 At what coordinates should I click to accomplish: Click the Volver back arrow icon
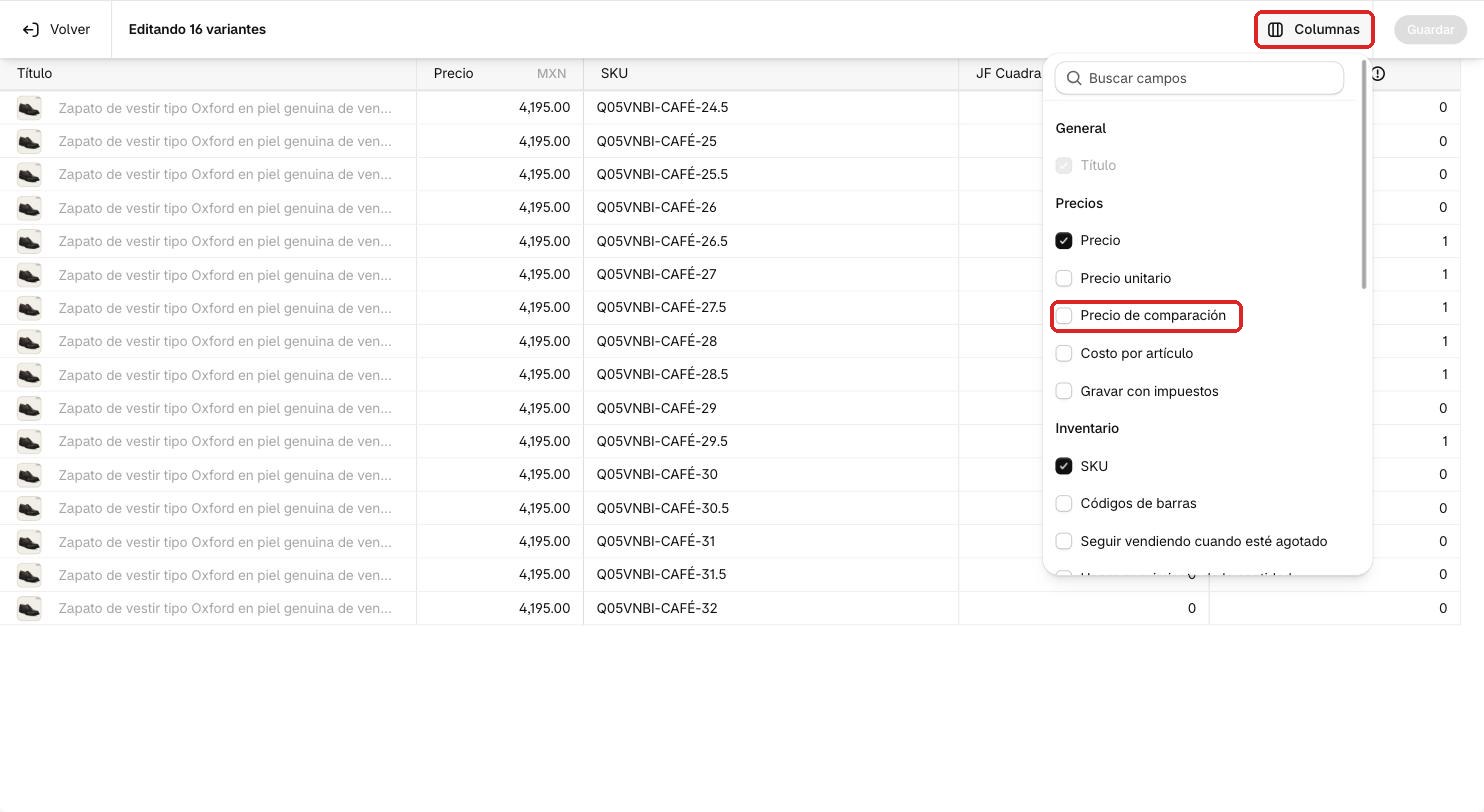[31, 30]
